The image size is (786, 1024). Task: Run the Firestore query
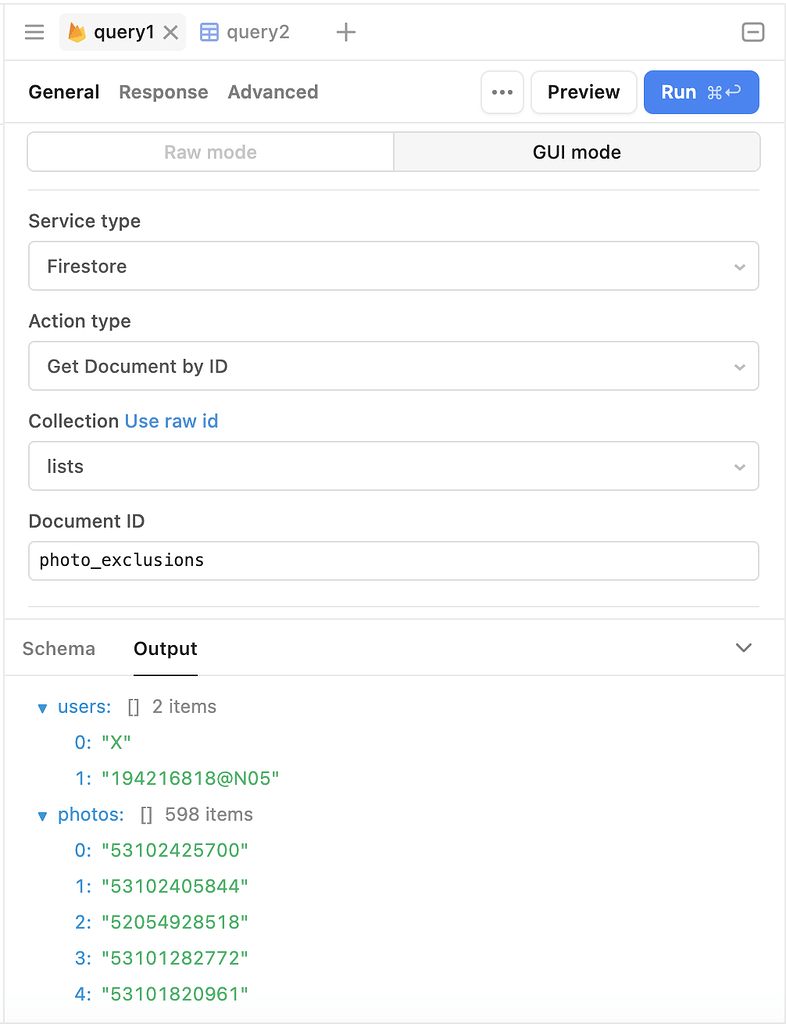[701, 91]
